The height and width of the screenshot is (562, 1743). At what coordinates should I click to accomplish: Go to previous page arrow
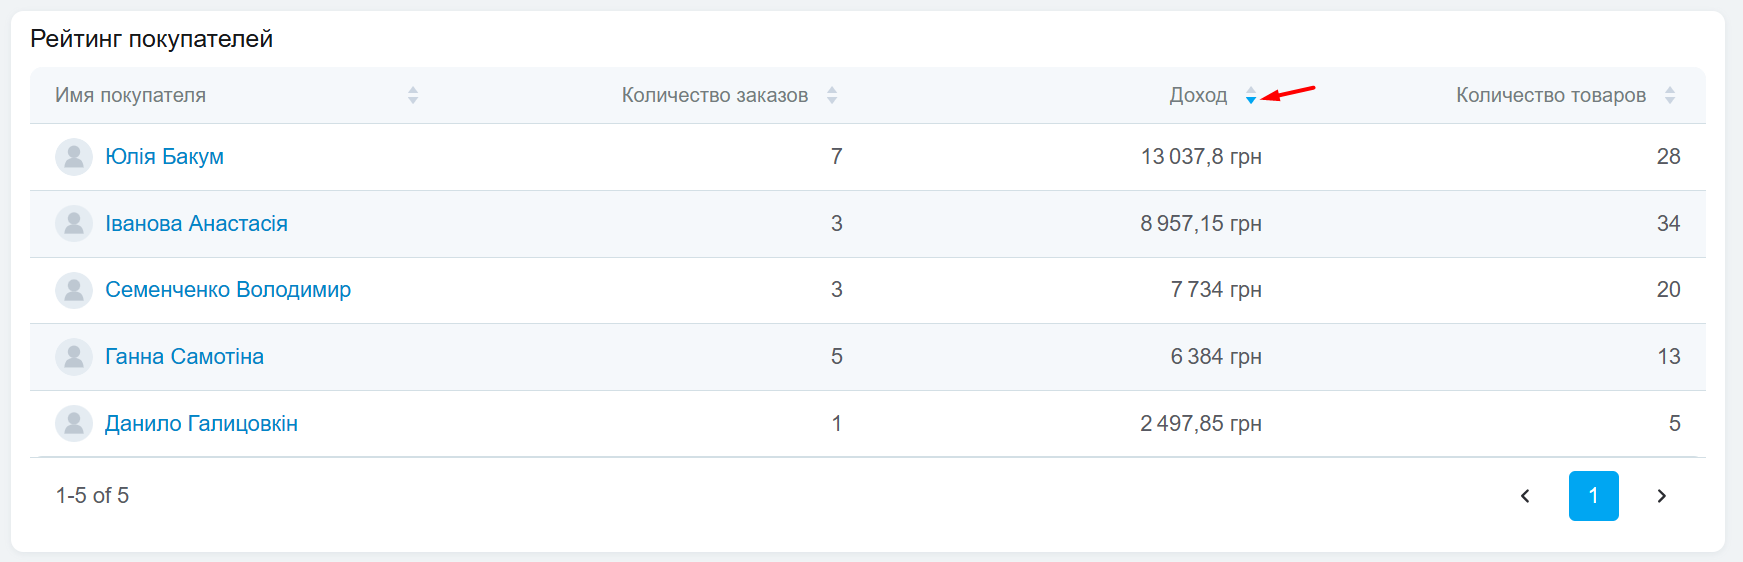[1525, 496]
